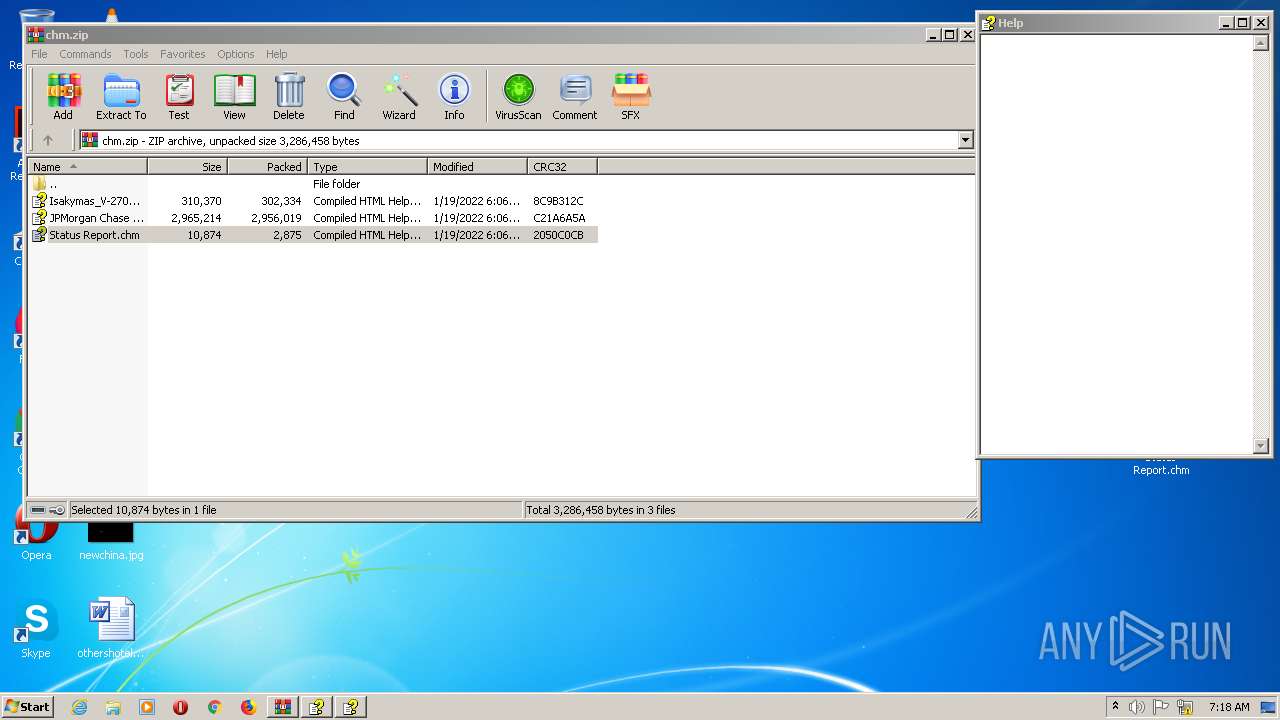Click the volume icon in system tray
Image resolution: width=1280 pixels, height=720 pixels.
[1136, 707]
